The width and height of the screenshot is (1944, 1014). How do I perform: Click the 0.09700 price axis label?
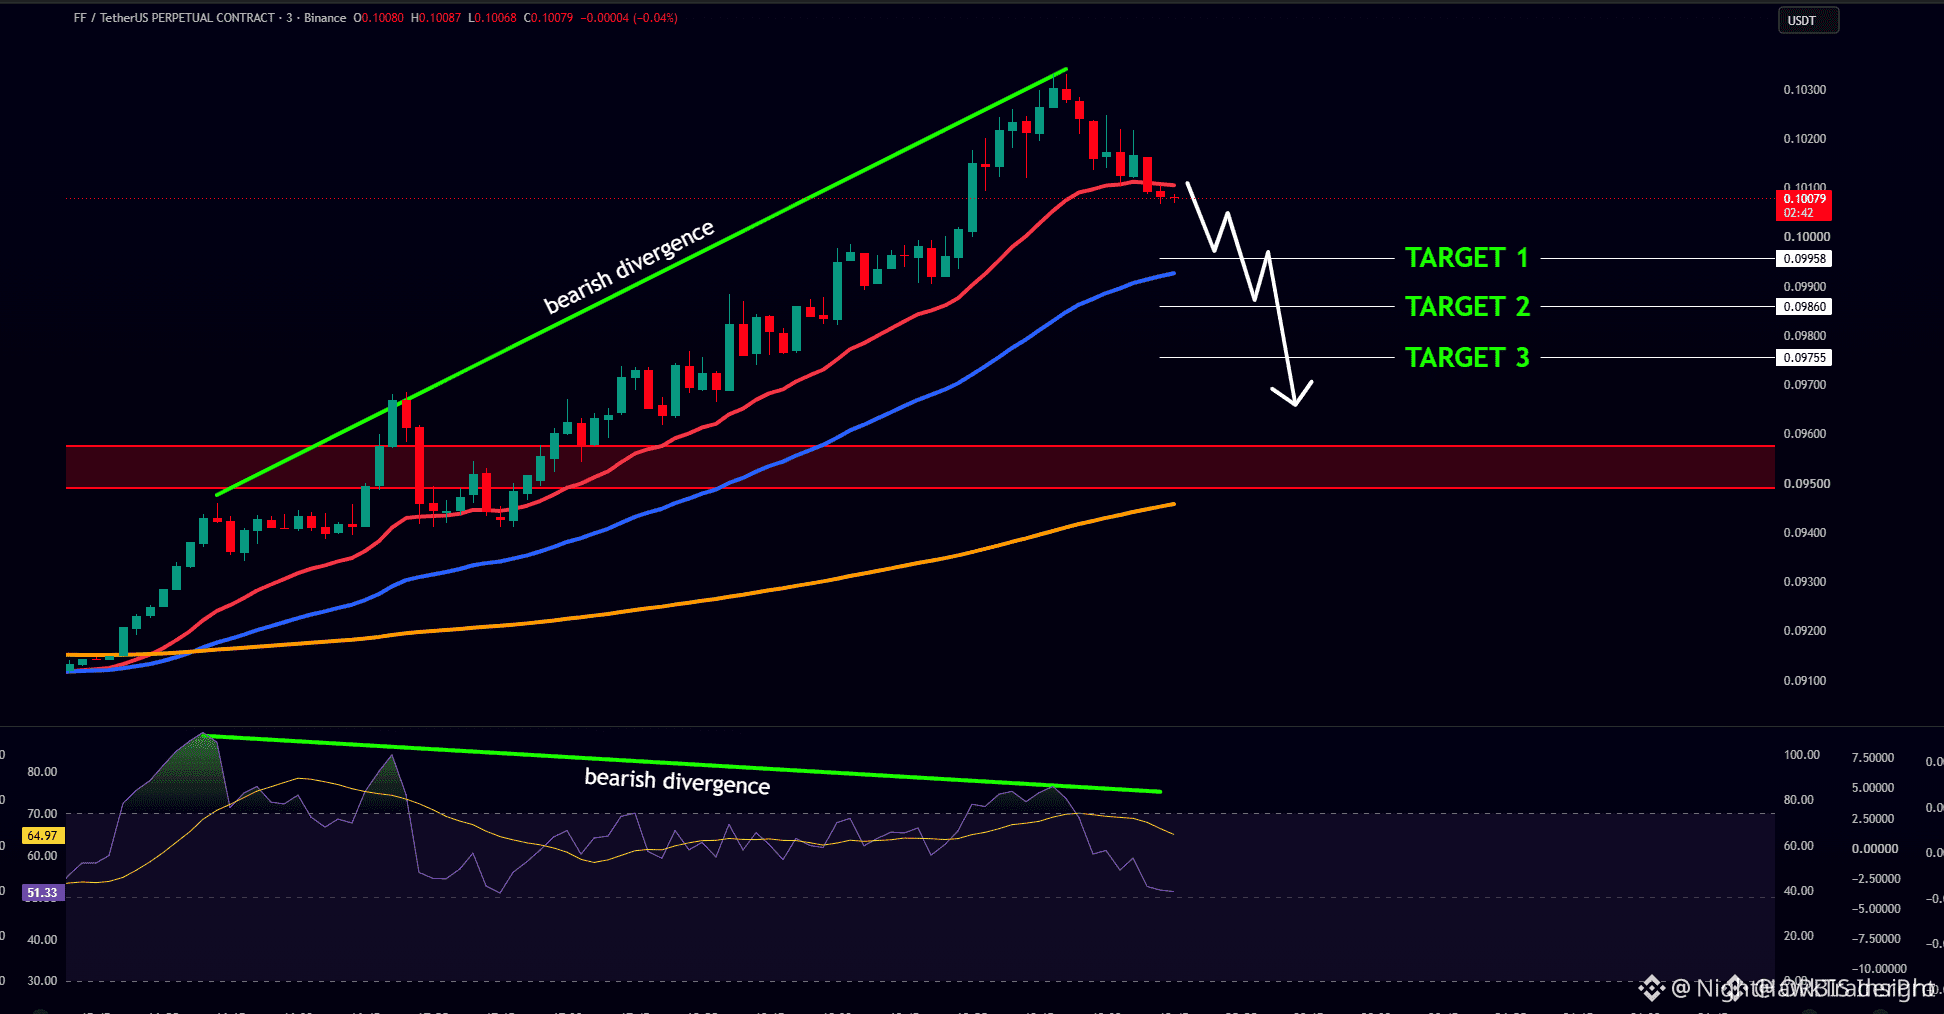click(x=1805, y=385)
